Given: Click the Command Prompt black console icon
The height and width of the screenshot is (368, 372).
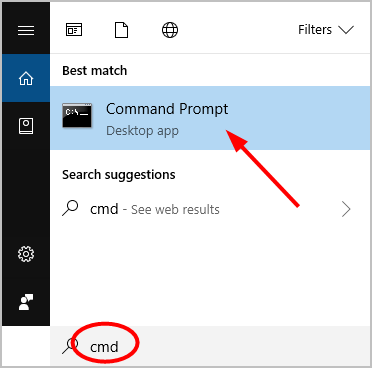Looking at the screenshot, I should 77,115.
